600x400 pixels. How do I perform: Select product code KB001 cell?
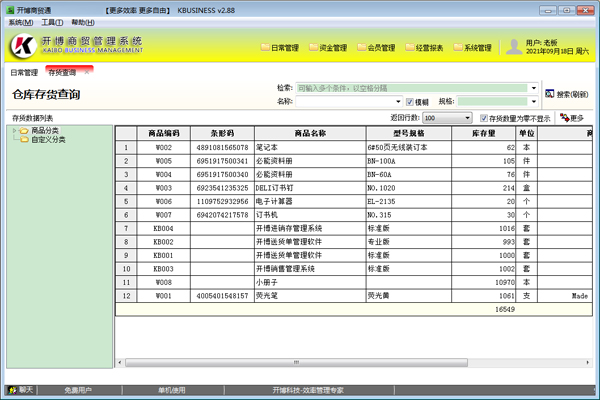(x=164, y=255)
